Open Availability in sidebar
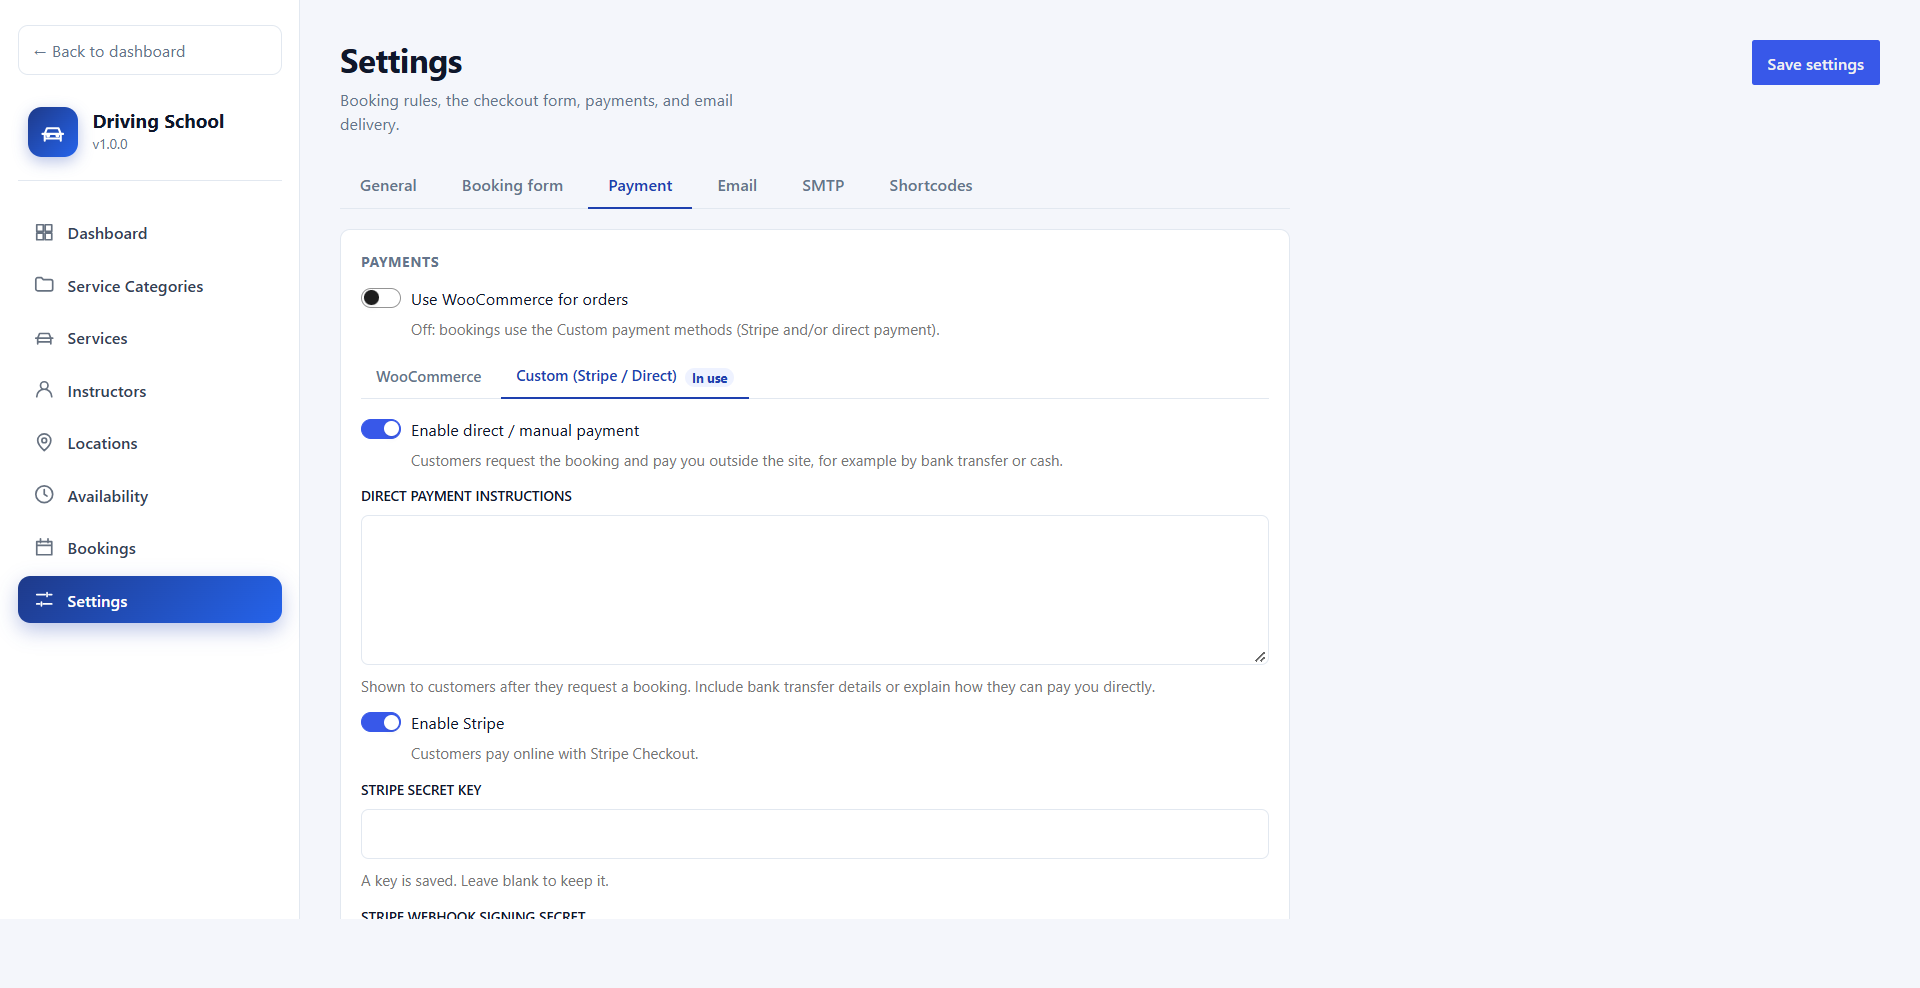1920x988 pixels. [150, 496]
